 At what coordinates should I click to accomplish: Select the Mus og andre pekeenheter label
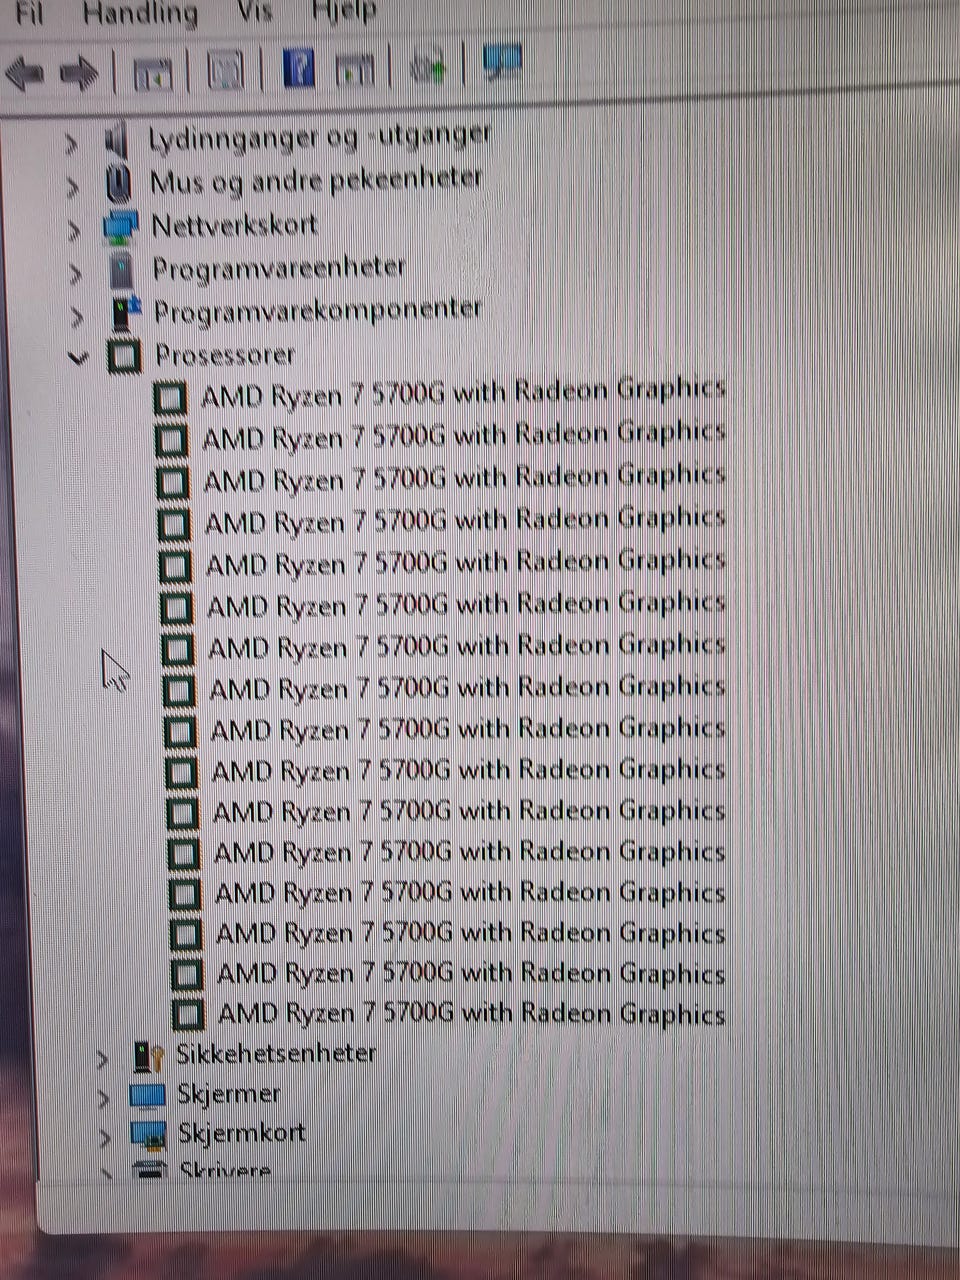coord(316,181)
